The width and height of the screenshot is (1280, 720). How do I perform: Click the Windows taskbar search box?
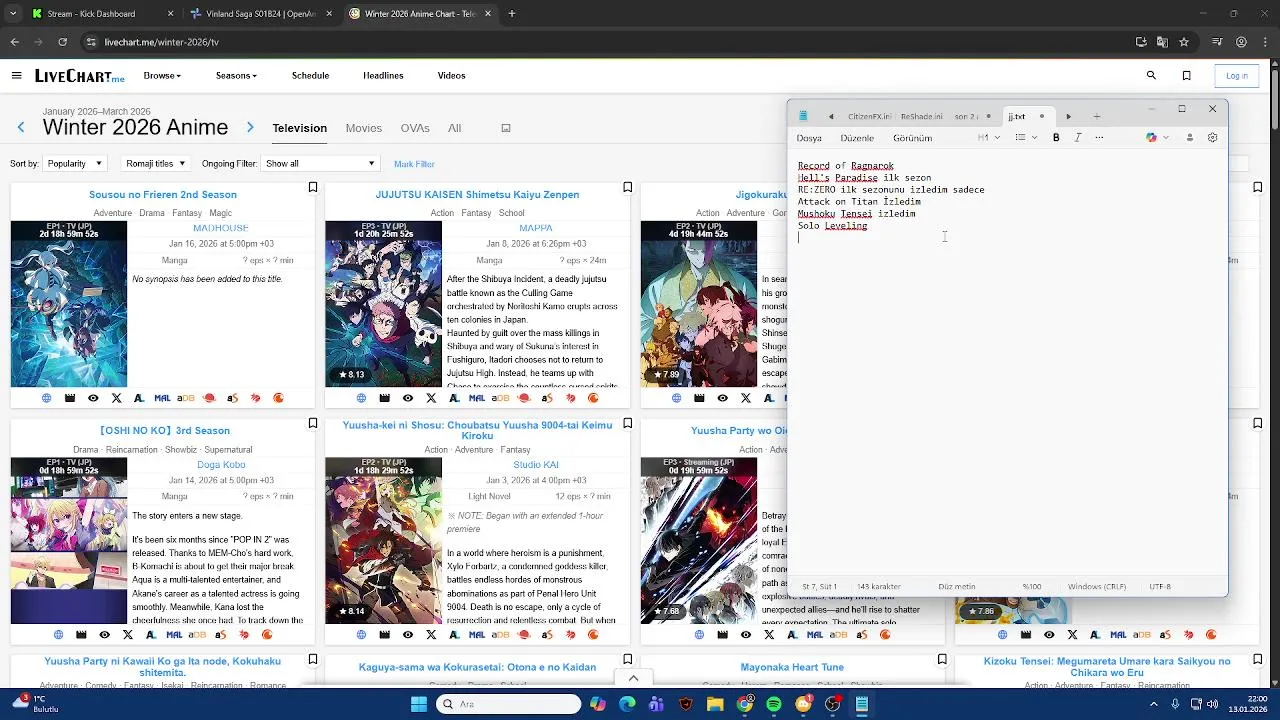click(x=508, y=704)
